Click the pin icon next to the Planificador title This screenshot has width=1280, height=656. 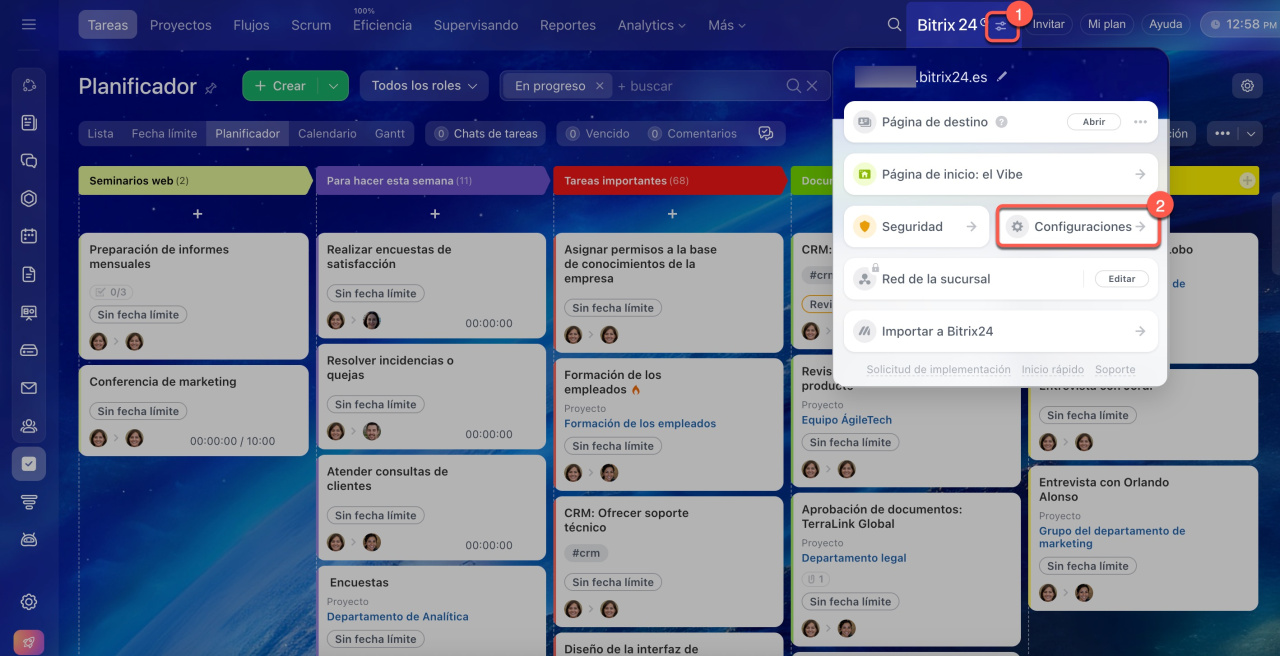211,88
